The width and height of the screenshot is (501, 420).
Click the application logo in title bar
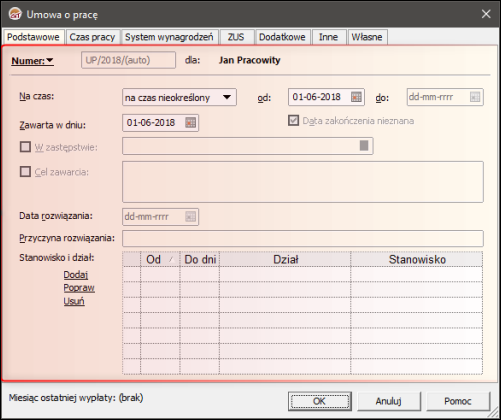(x=15, y=14)
